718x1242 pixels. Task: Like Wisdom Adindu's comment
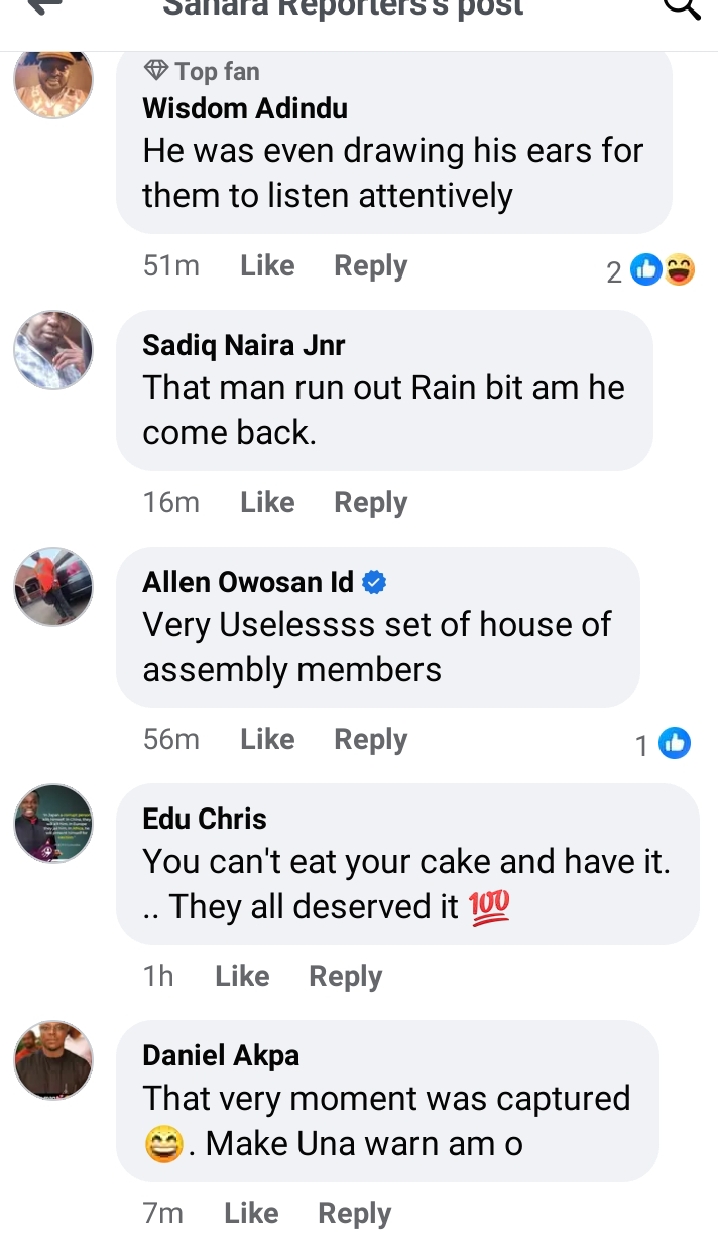267,266
